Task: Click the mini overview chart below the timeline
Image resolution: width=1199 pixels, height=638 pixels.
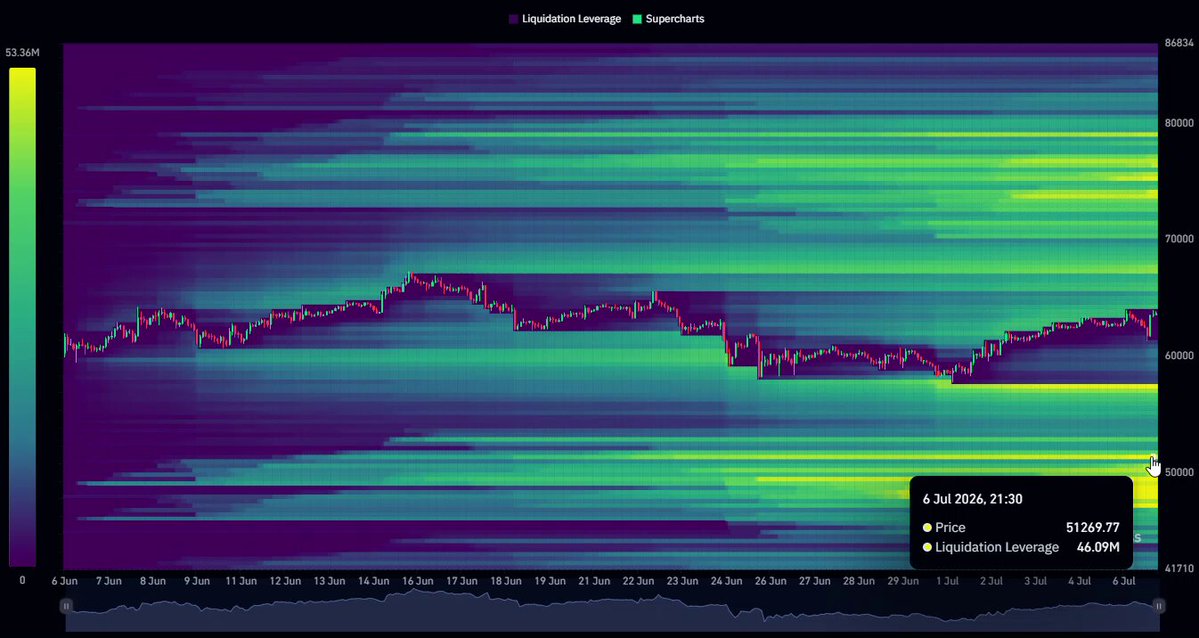Action: tap(612, 610)
